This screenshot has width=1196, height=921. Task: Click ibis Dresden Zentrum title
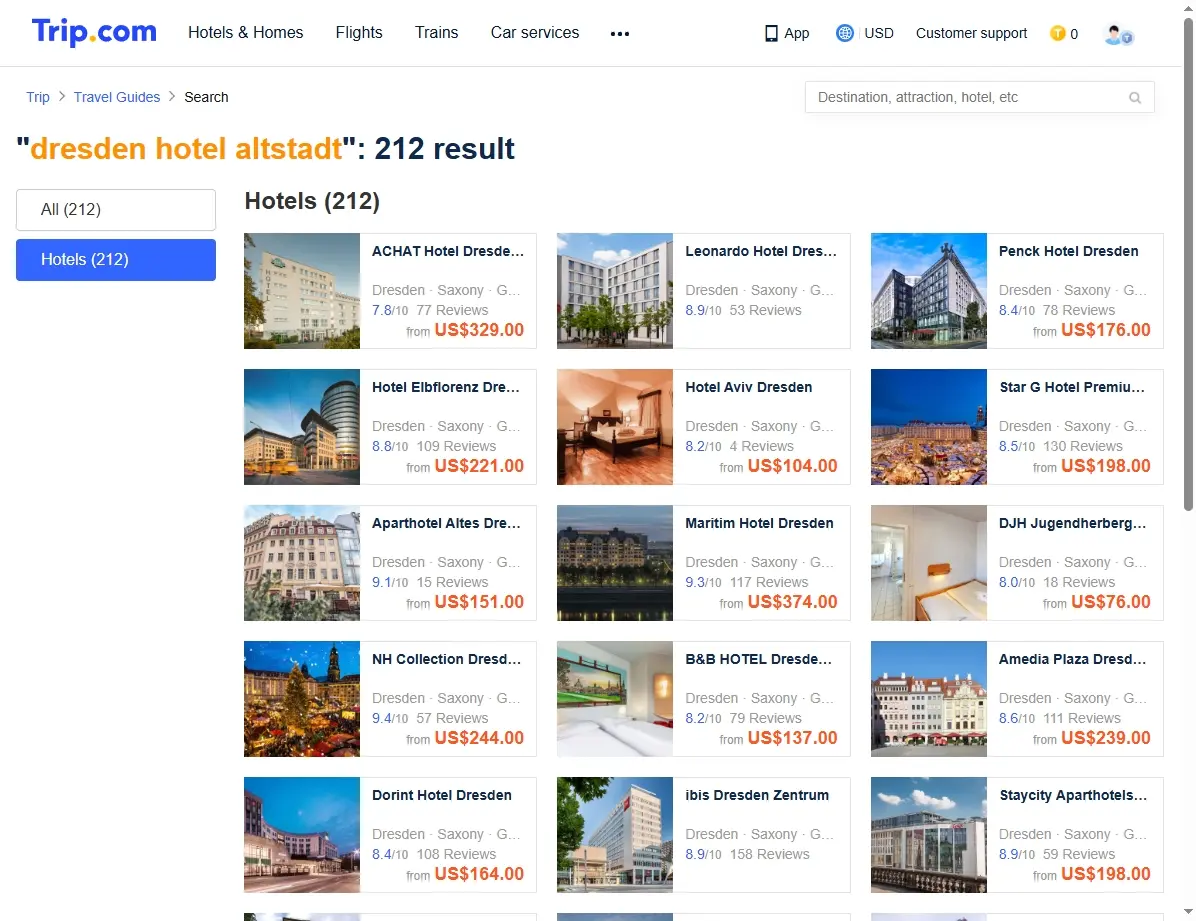[757, 795]
